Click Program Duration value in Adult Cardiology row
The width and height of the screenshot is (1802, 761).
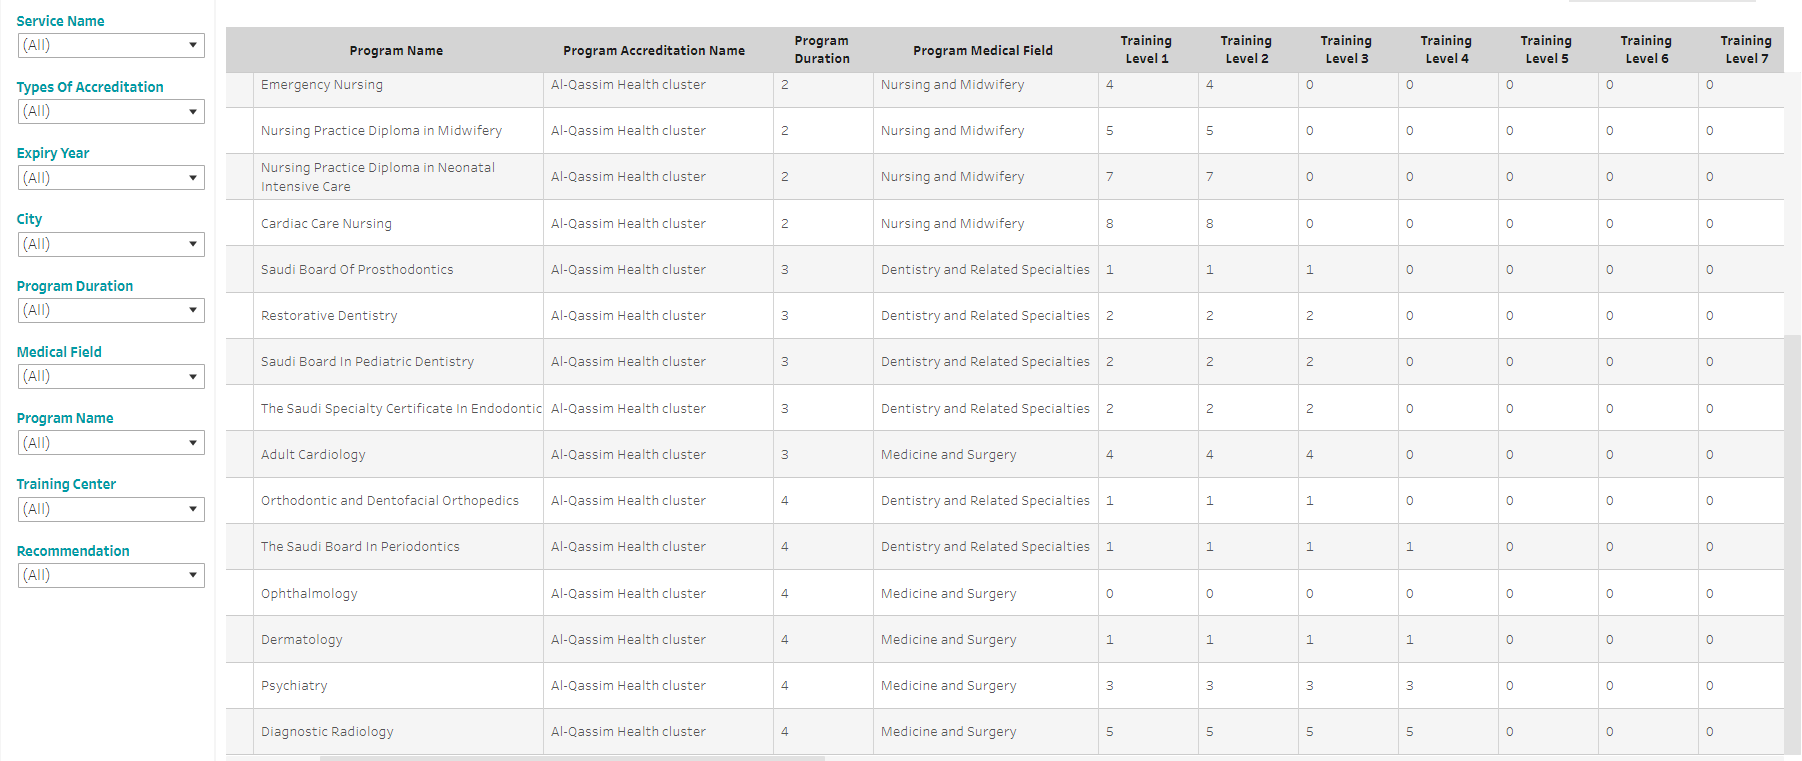click(x=785, y=455)
